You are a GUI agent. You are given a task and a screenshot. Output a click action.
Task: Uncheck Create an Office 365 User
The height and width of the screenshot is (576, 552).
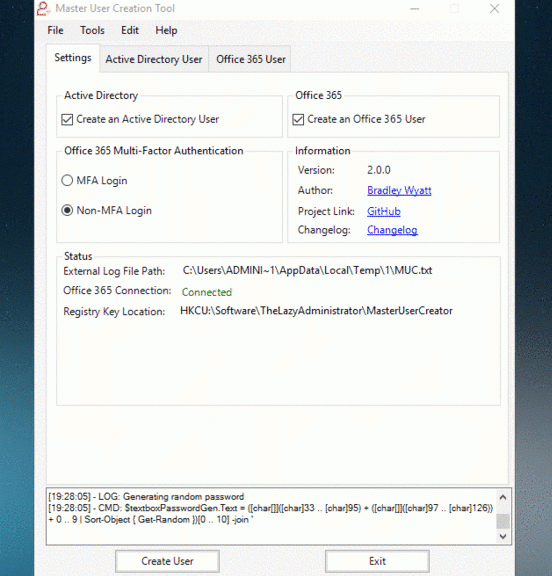click(x=298, y=120)
